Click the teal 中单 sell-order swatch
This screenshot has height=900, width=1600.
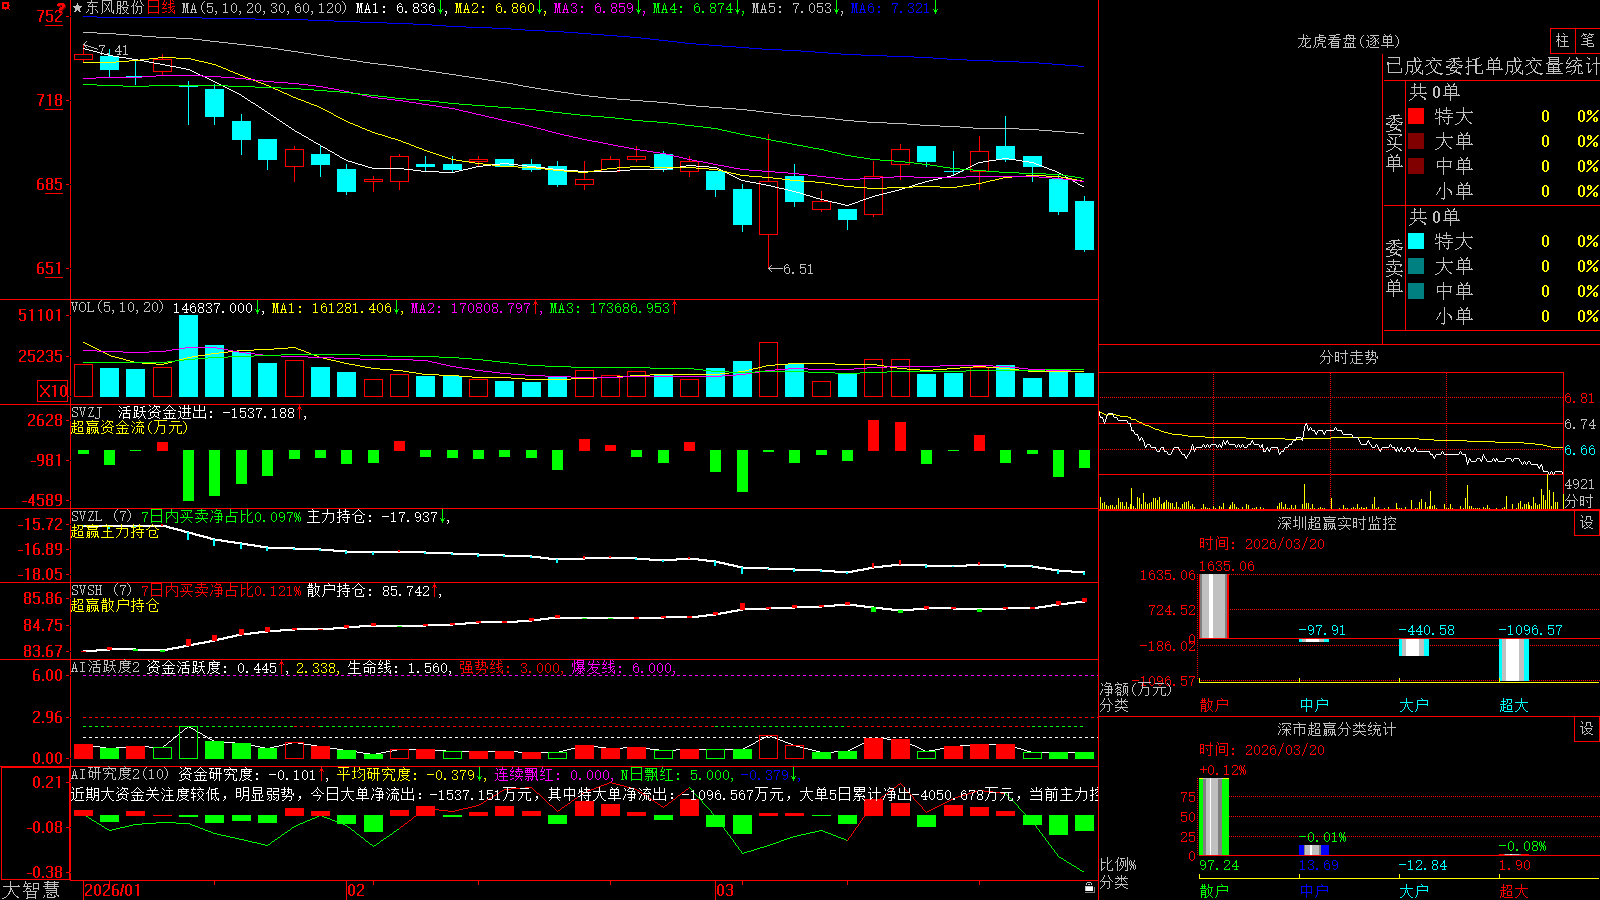pos(1416,291)
